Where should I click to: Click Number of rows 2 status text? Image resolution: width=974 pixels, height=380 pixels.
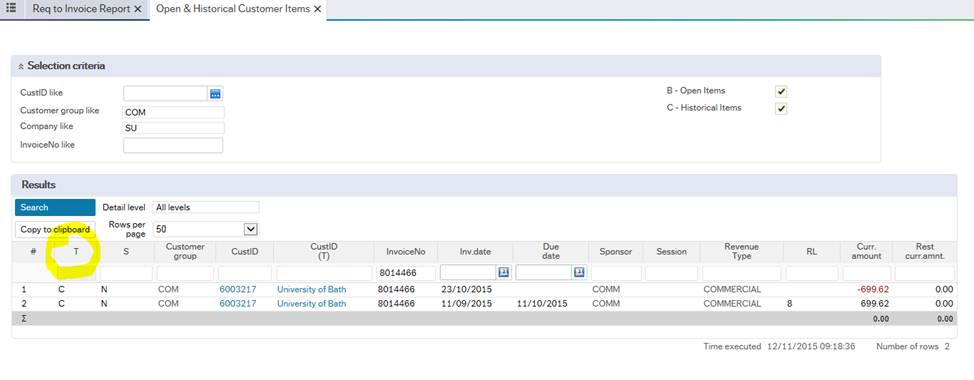click(x=913, y=346)
